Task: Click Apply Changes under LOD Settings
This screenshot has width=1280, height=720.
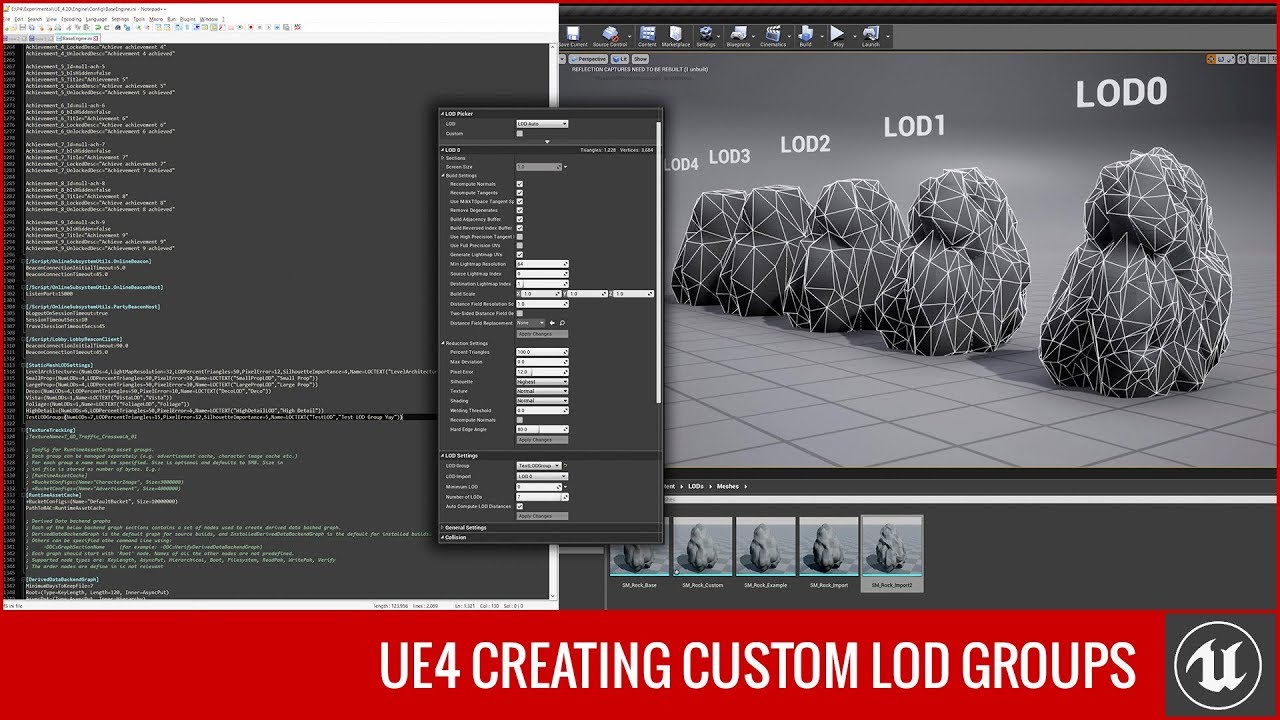Action: 542,516
